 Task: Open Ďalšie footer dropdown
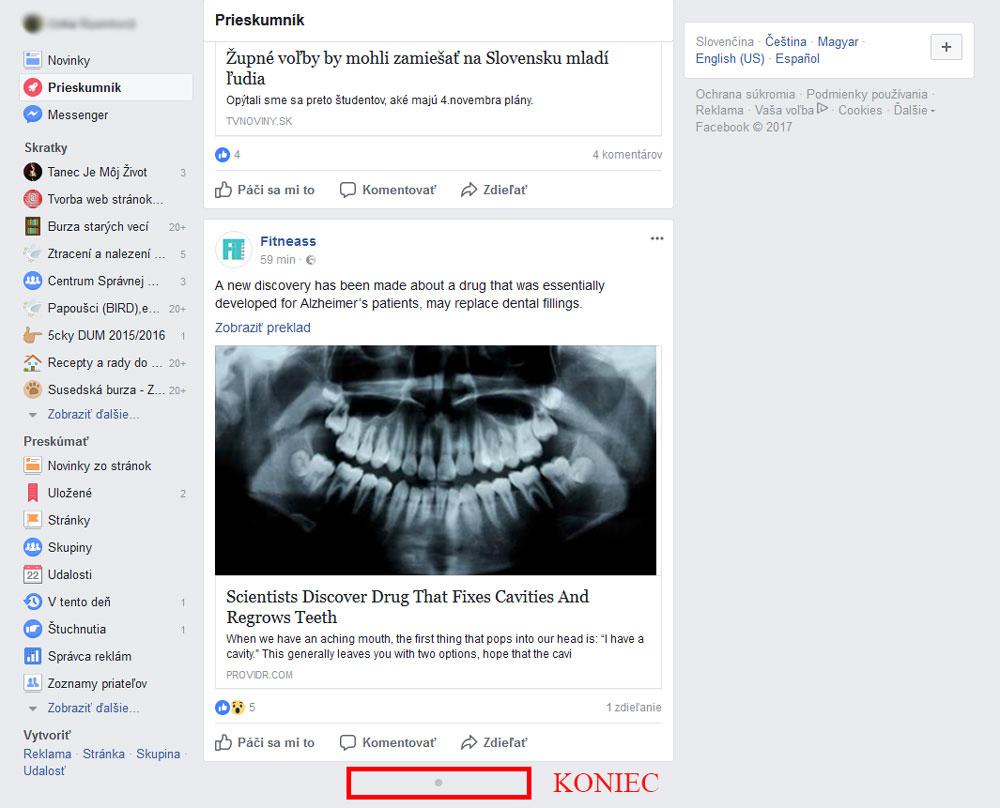coord(914,110)
